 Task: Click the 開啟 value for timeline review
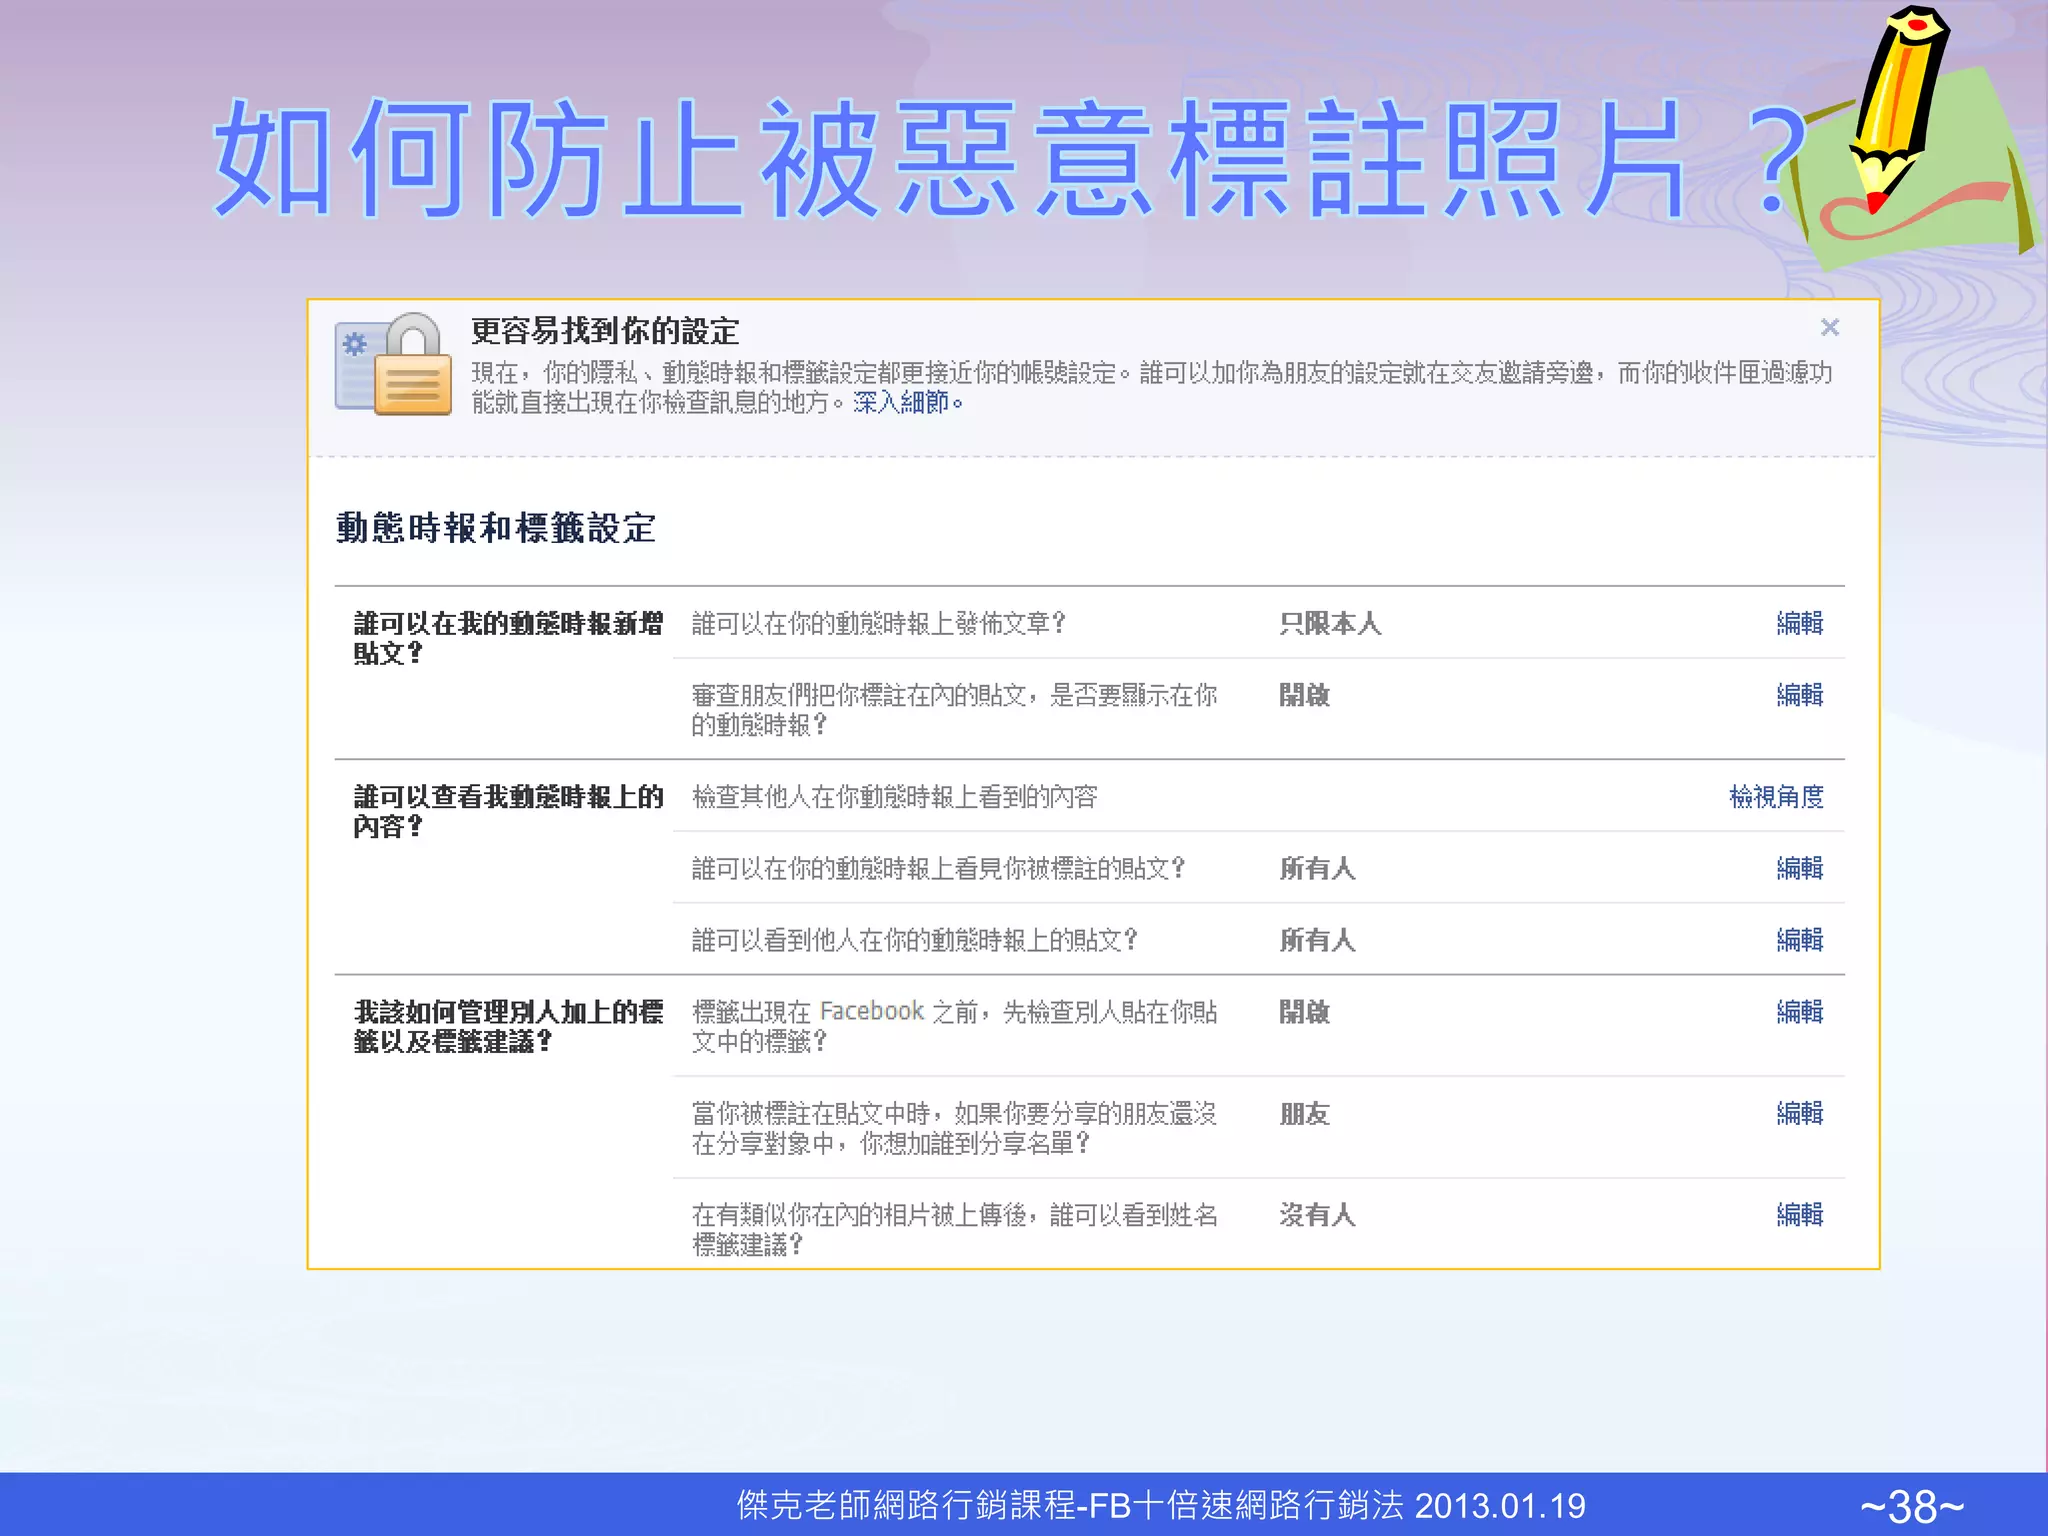tap(1304, 694)
